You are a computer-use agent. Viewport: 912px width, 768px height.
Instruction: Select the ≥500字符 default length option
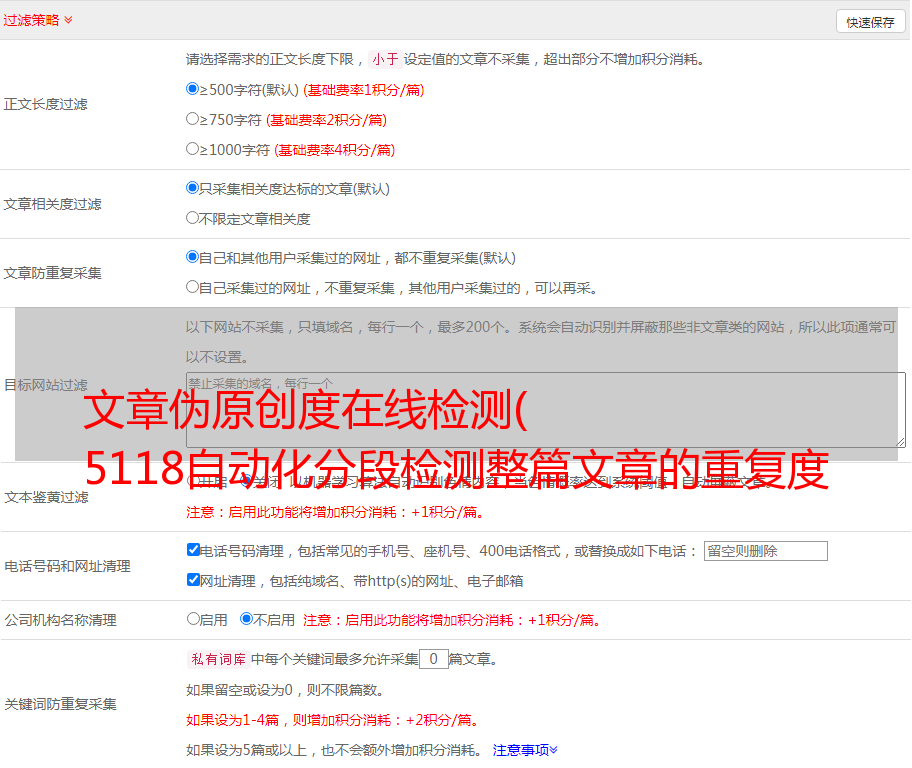pyautogui.click(x=192, y=88)
